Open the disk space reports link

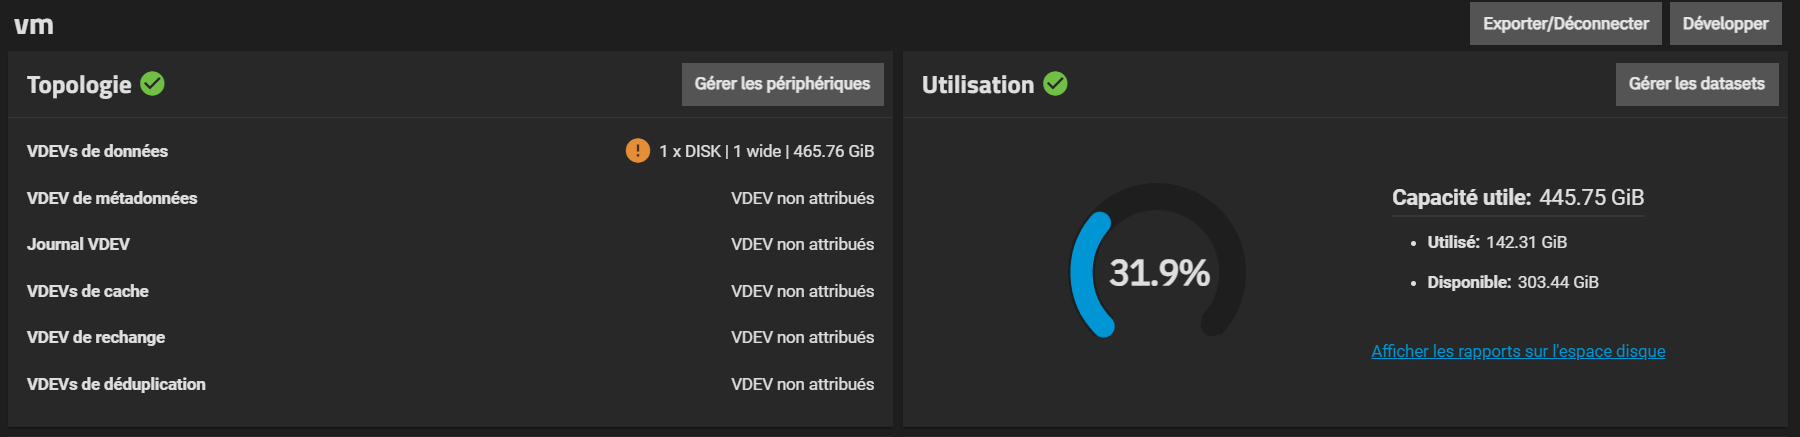click(x=1518, y=351)
